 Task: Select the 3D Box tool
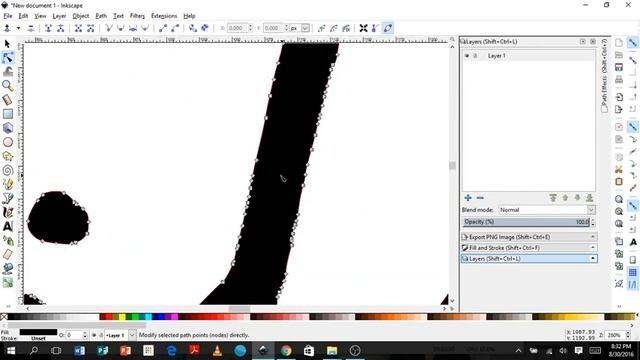[7, 128]
